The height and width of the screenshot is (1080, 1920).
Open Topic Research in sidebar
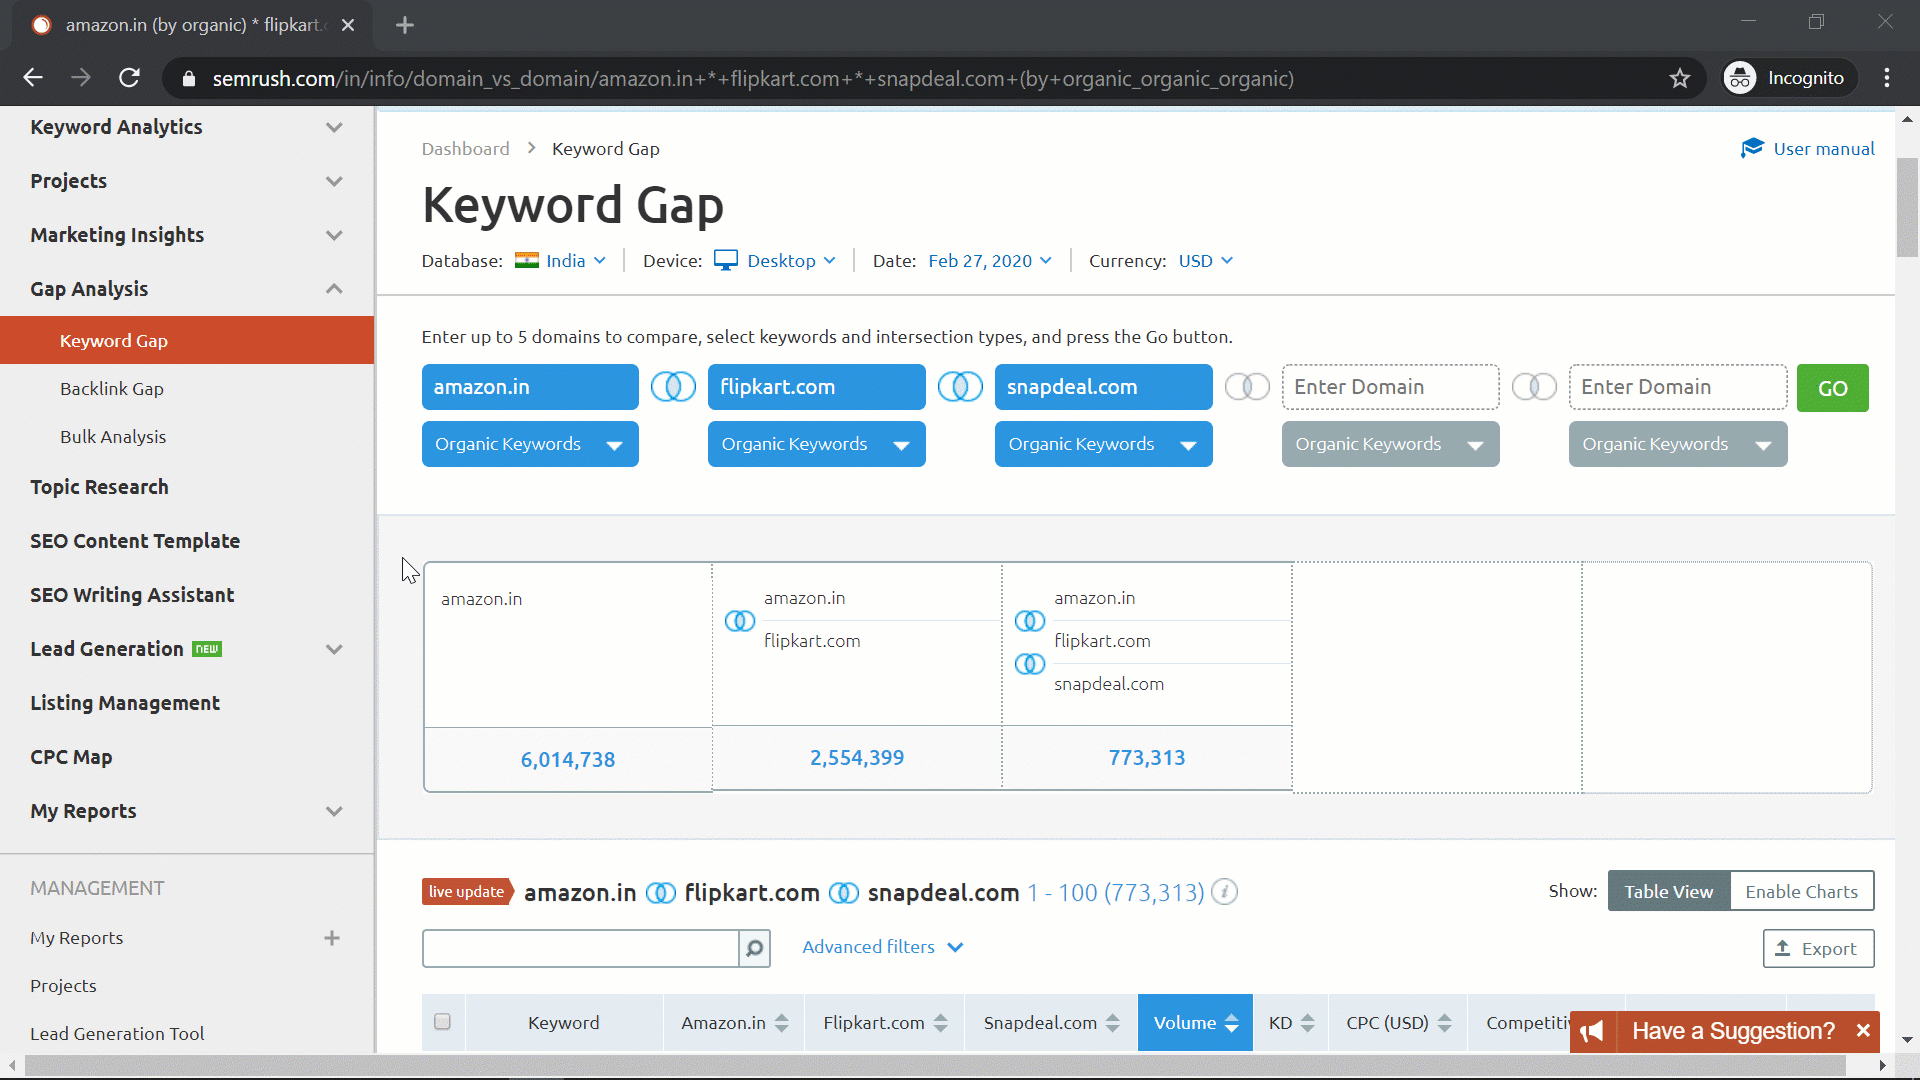(99, 487)
